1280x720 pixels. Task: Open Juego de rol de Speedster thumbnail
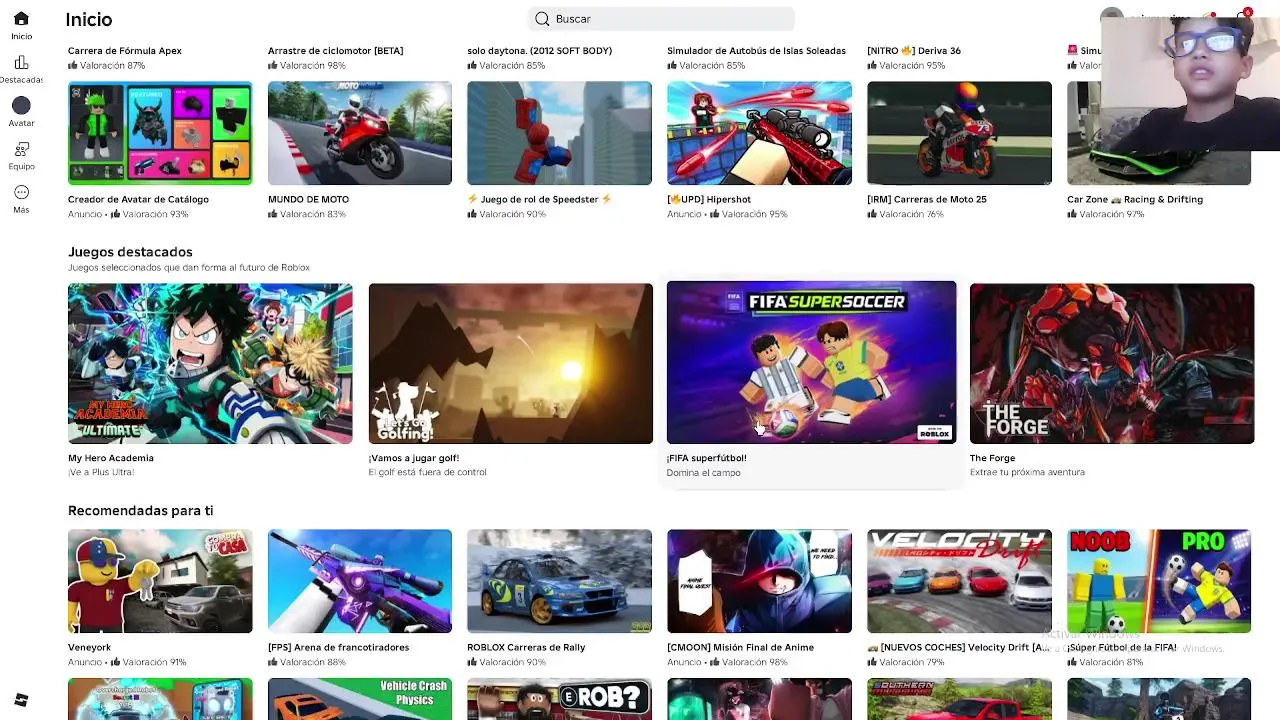559,133
